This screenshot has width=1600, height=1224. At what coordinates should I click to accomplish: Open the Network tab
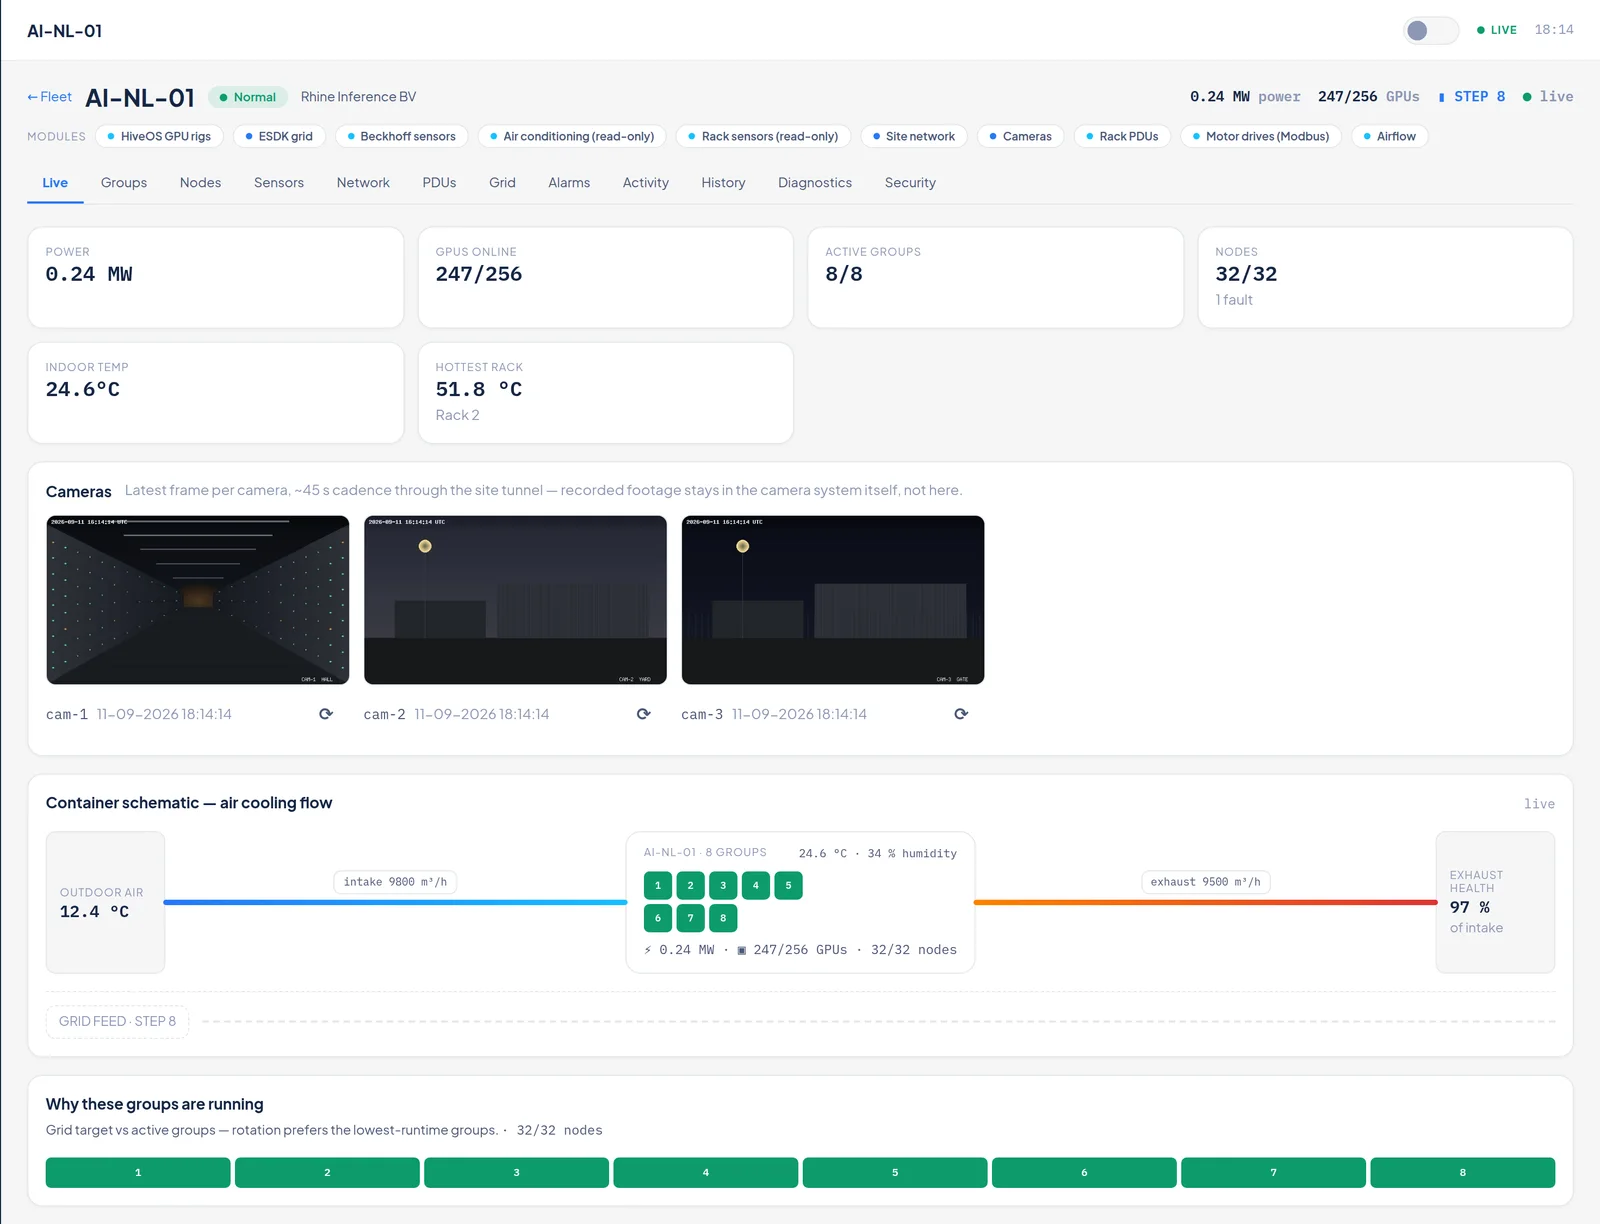click(x=363, y=183)
